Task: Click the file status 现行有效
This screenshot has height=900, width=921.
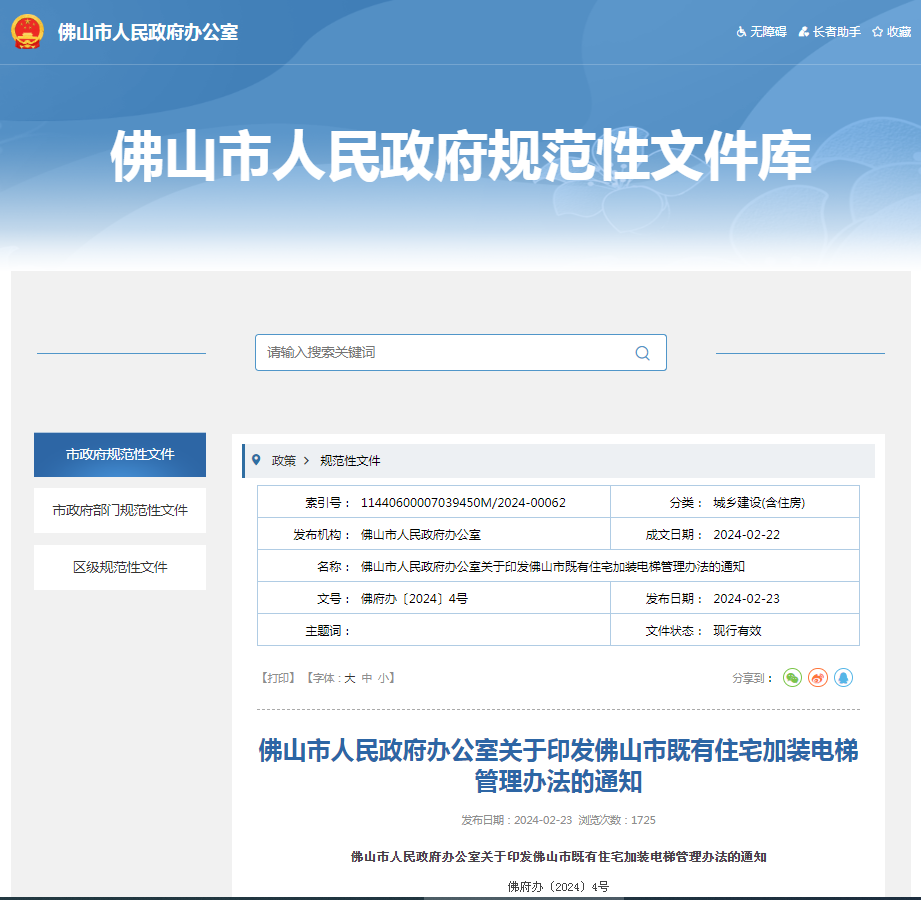Action: tap(737, 631)
